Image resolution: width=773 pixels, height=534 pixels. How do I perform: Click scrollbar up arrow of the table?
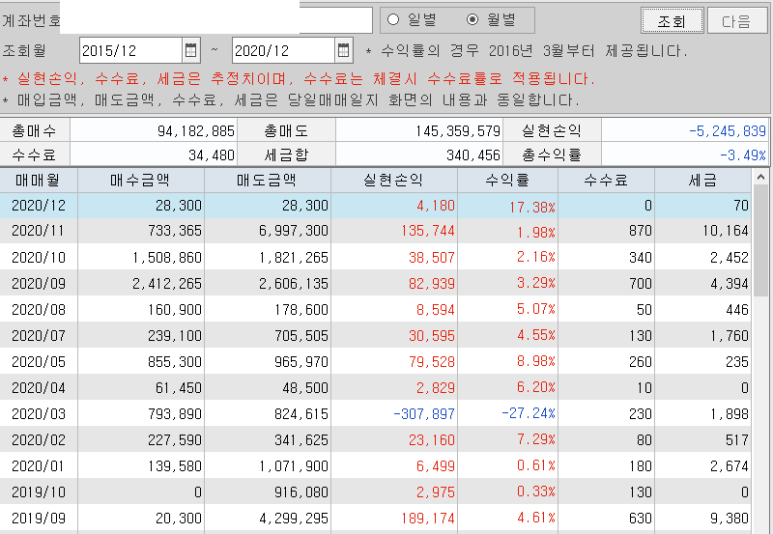pos(760,177)
